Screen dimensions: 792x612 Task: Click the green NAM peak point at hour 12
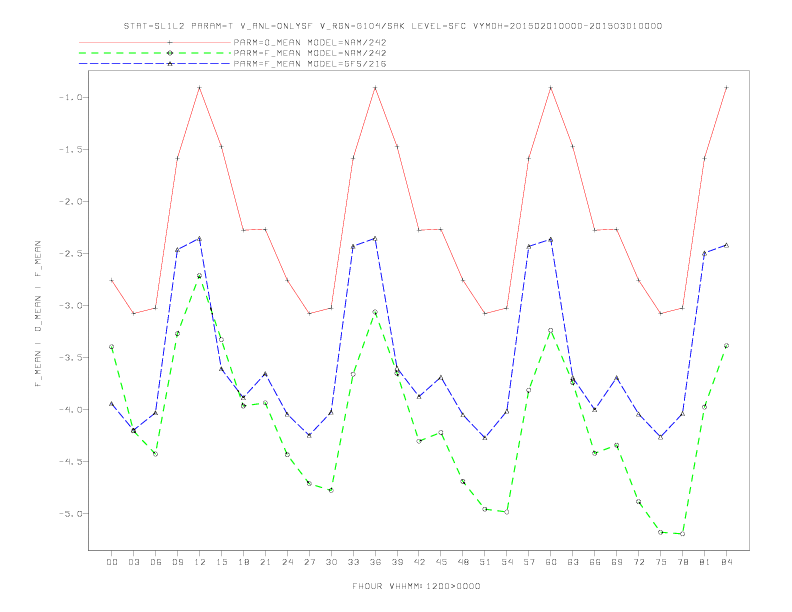pos(200,276)
